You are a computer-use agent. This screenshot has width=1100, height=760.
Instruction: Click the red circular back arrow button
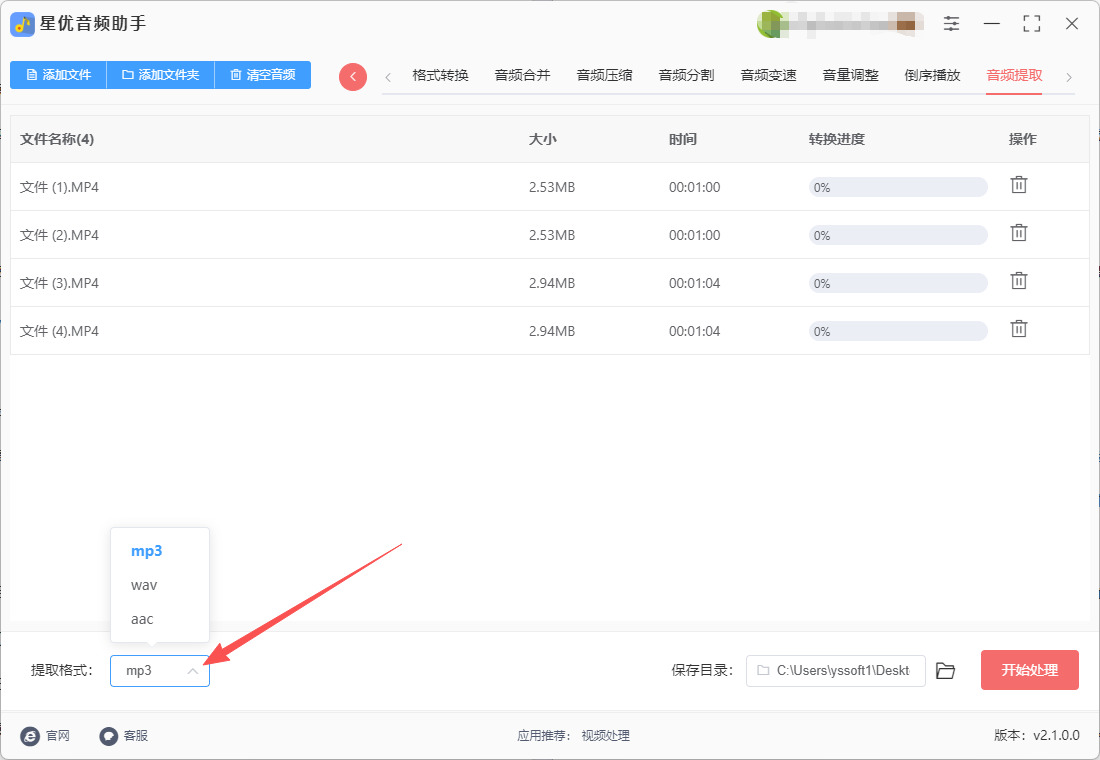click(353, 76)
